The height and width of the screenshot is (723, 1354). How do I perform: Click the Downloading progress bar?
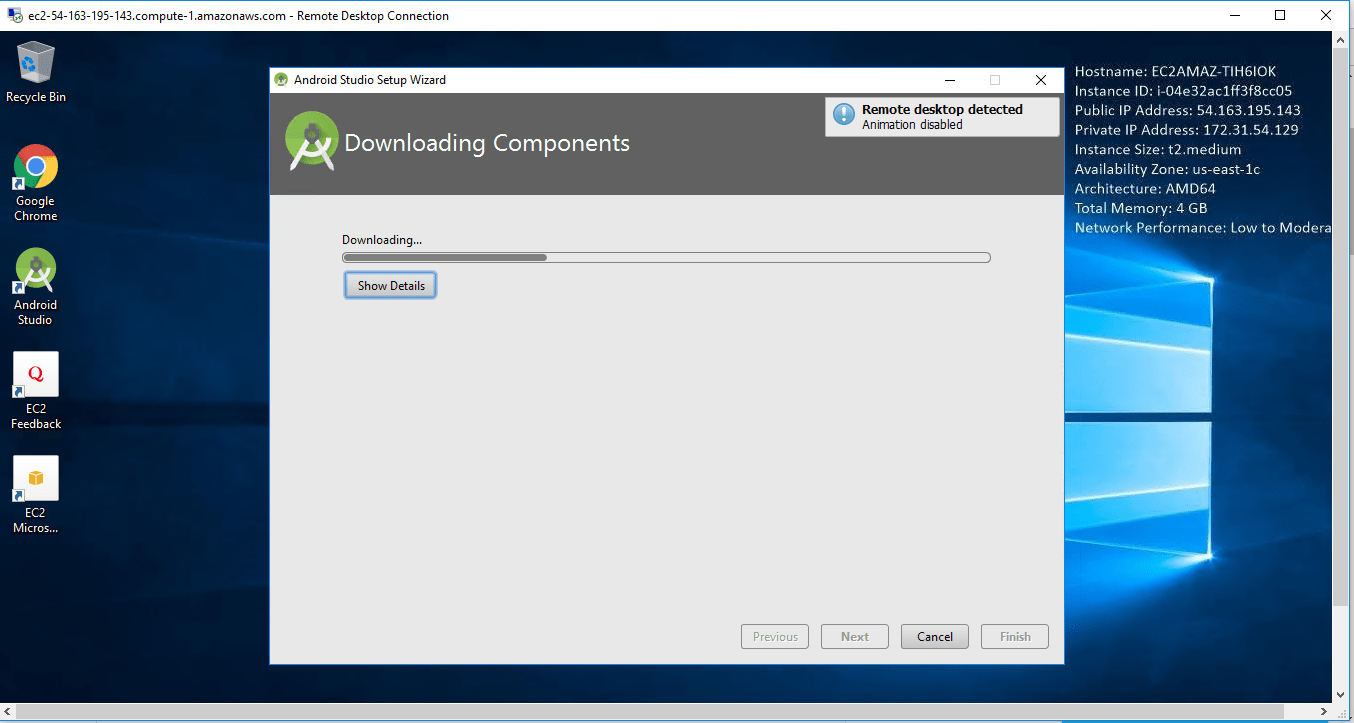point(666,258)
